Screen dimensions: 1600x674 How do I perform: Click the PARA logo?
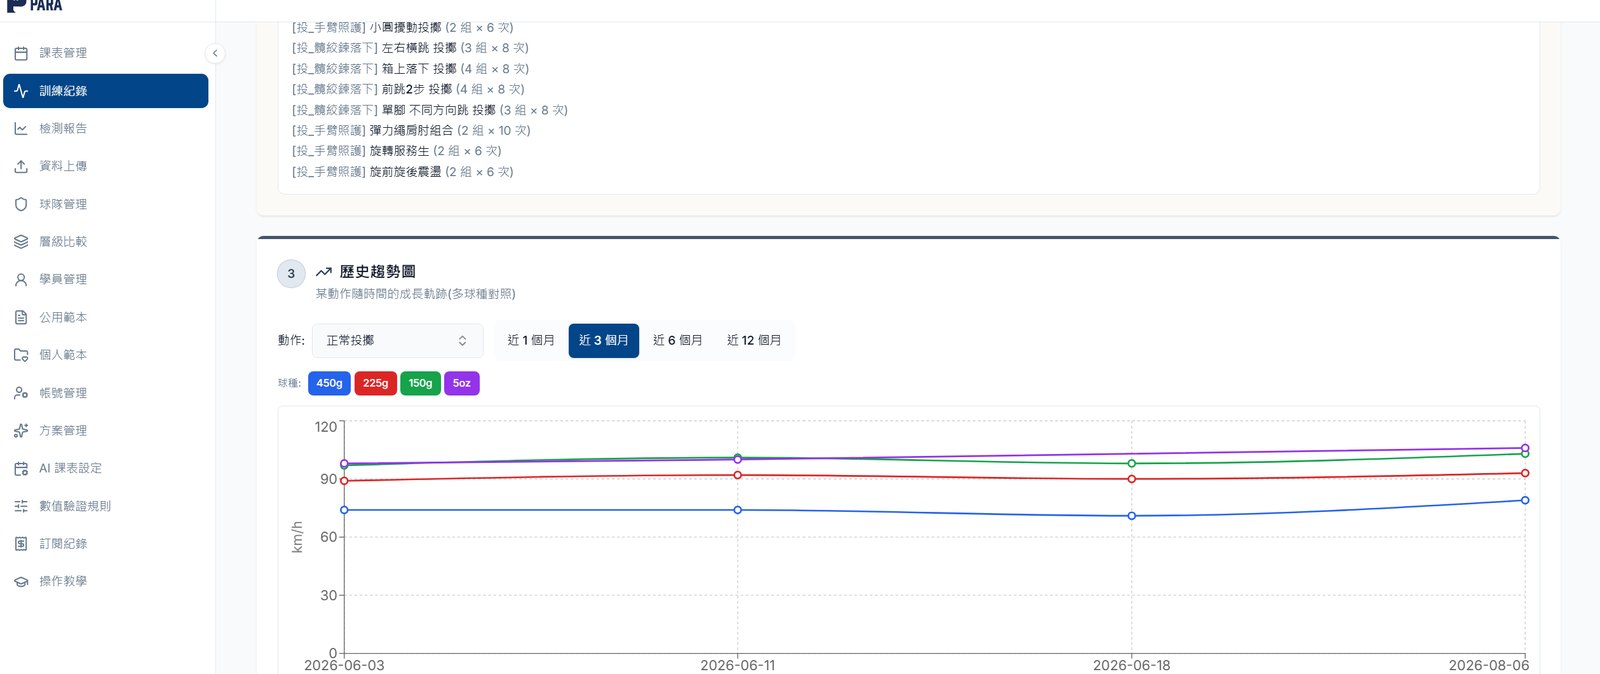pos(35,6)
